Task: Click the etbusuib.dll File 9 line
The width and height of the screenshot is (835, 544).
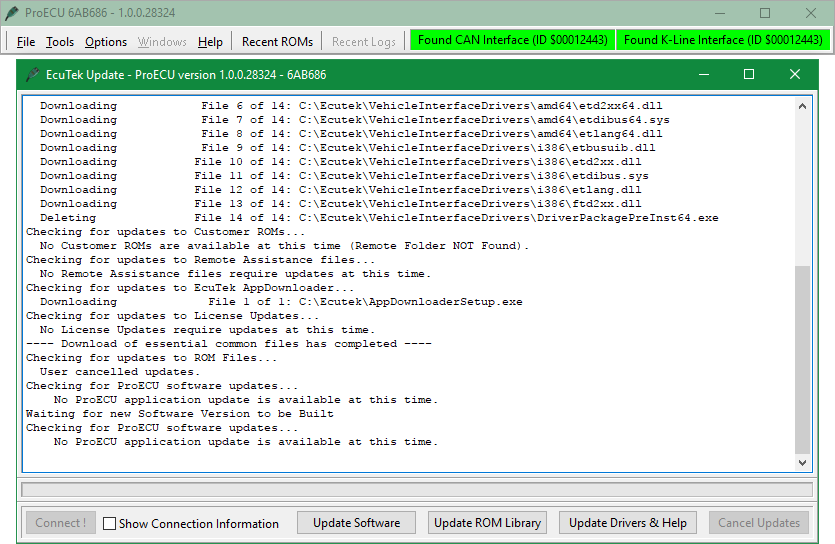Action: tap(348, 148)
